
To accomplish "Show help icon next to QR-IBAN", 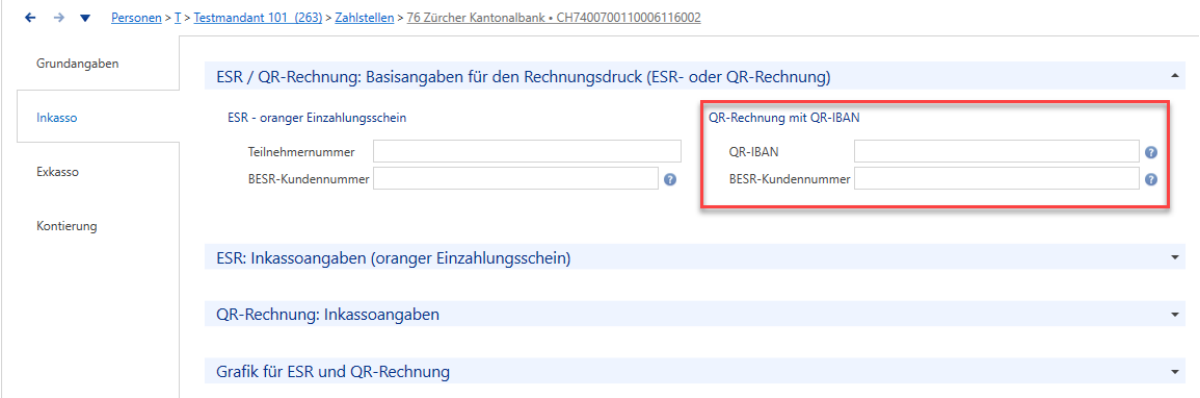I will pos(1151,152).
